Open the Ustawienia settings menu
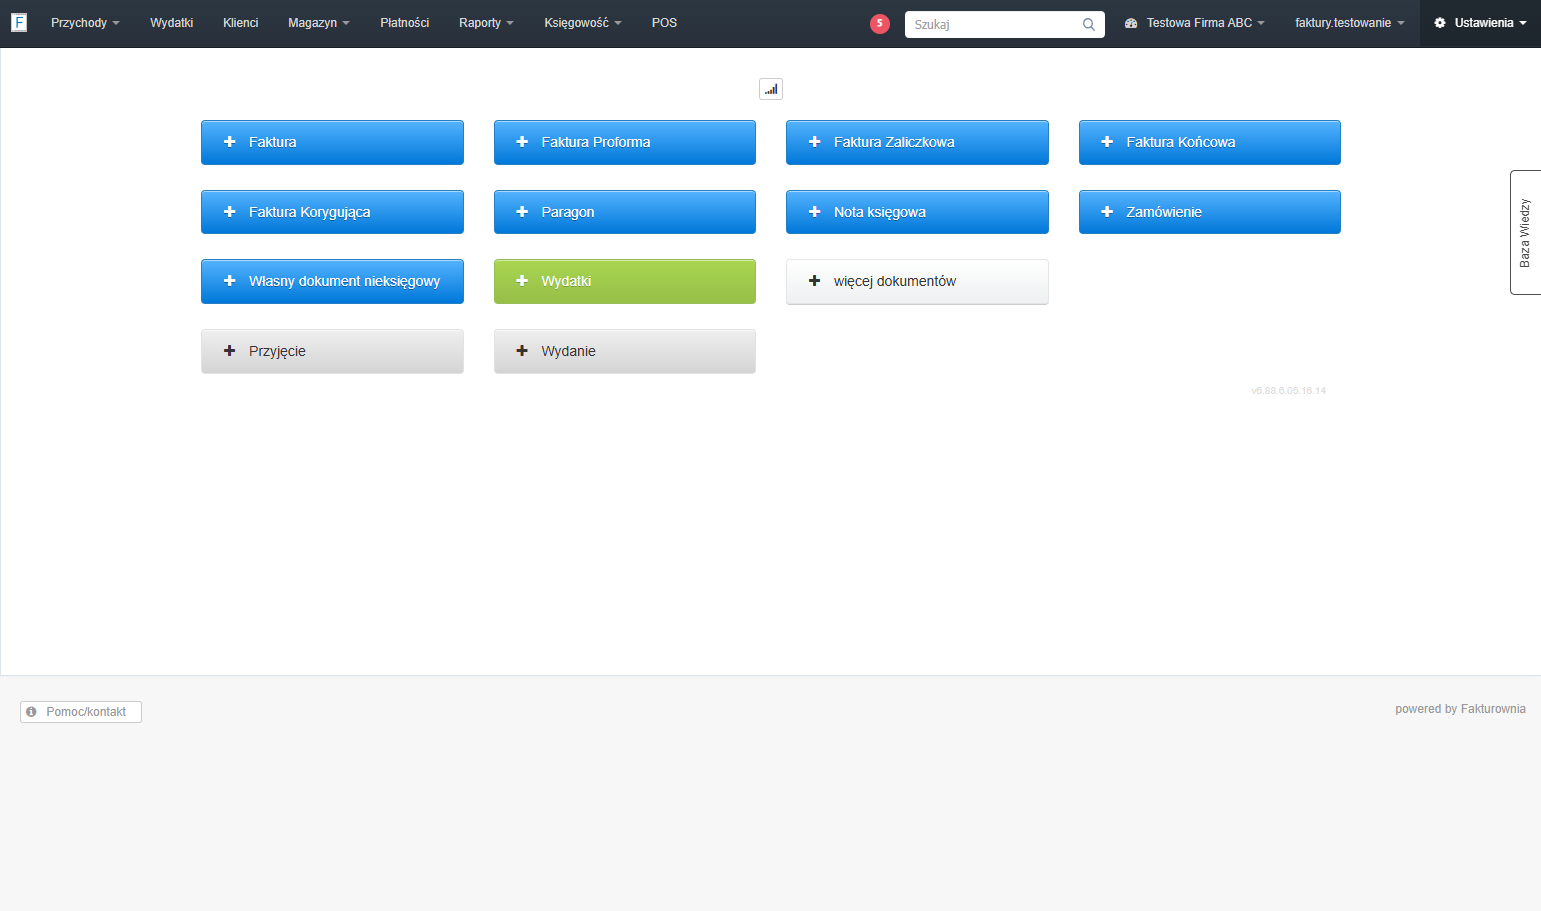1541x911 pixels. 1480,23
